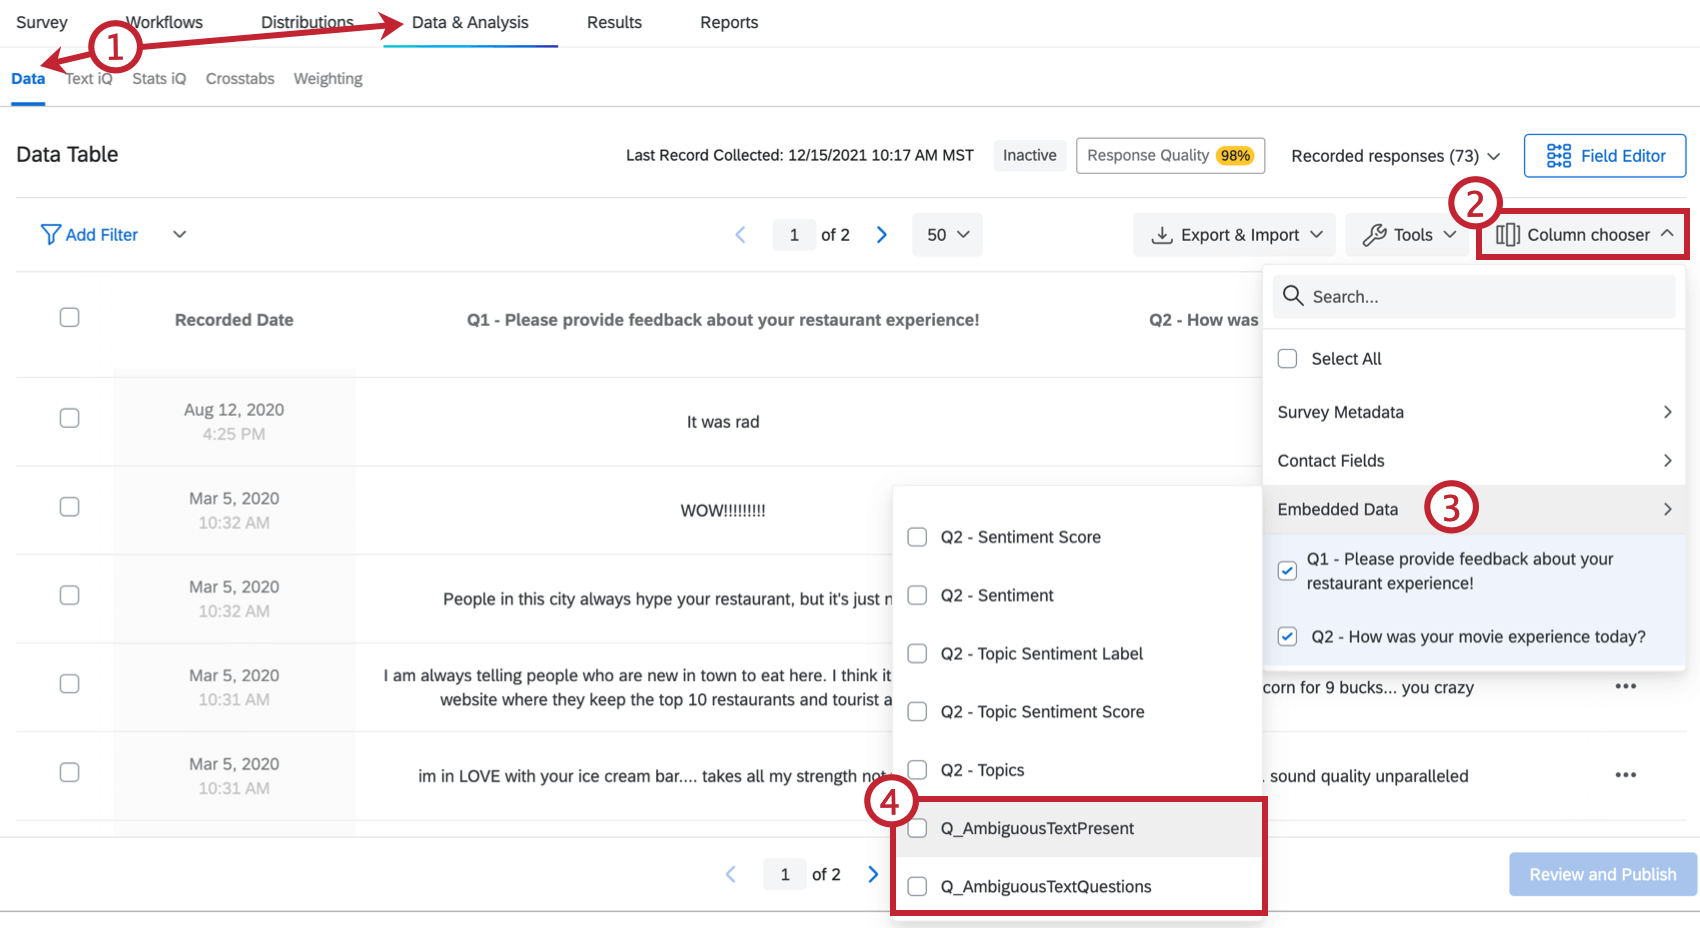Screen dimensions: 1700x928
Task: Click the Field Editor icon button
Action: pos(1558,156)
